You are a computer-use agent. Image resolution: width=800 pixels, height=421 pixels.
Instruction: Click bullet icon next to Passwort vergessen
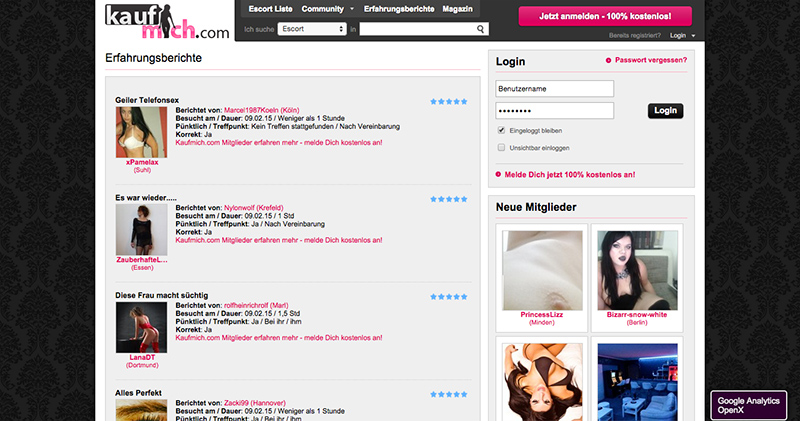click(x=608, y=60)
